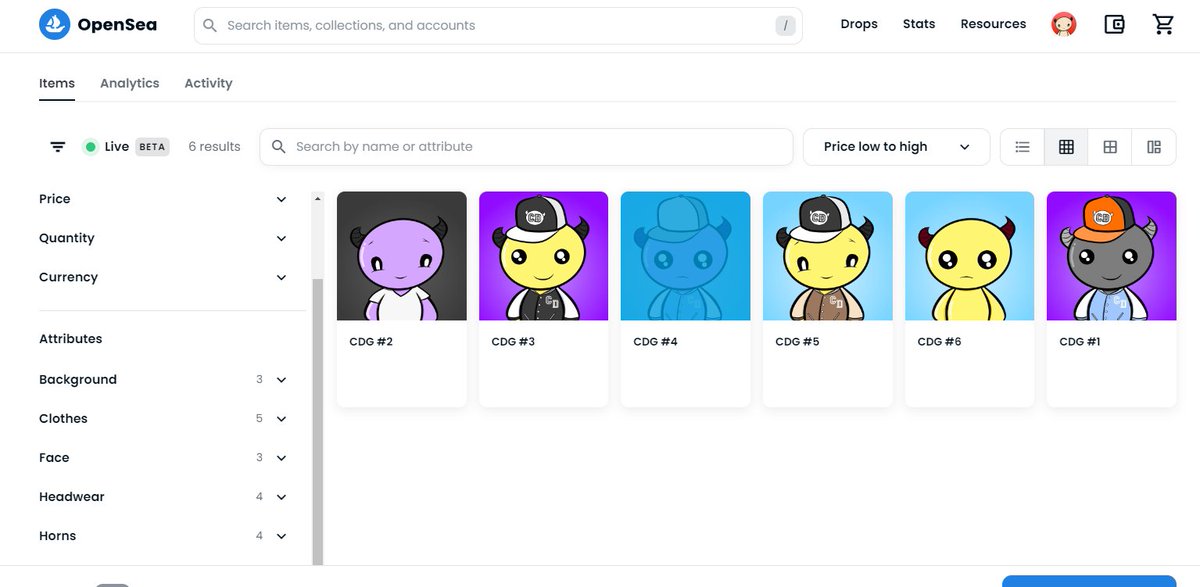Open the wallet icon

(x=1115, y=25)
